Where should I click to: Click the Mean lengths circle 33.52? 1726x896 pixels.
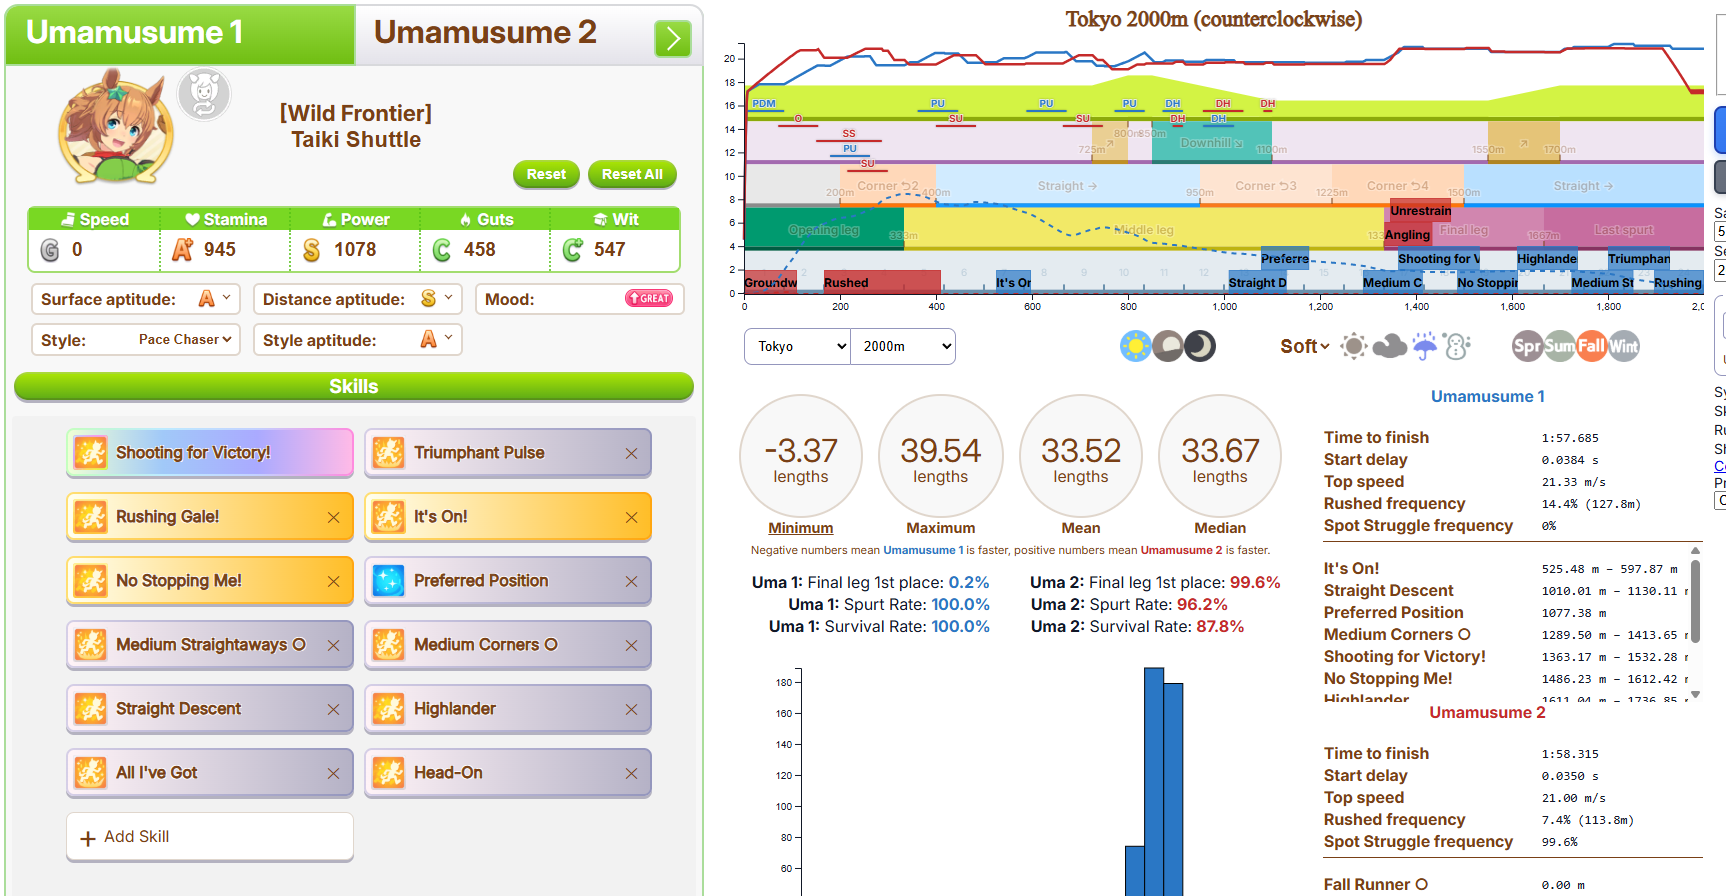[1081, 456]
